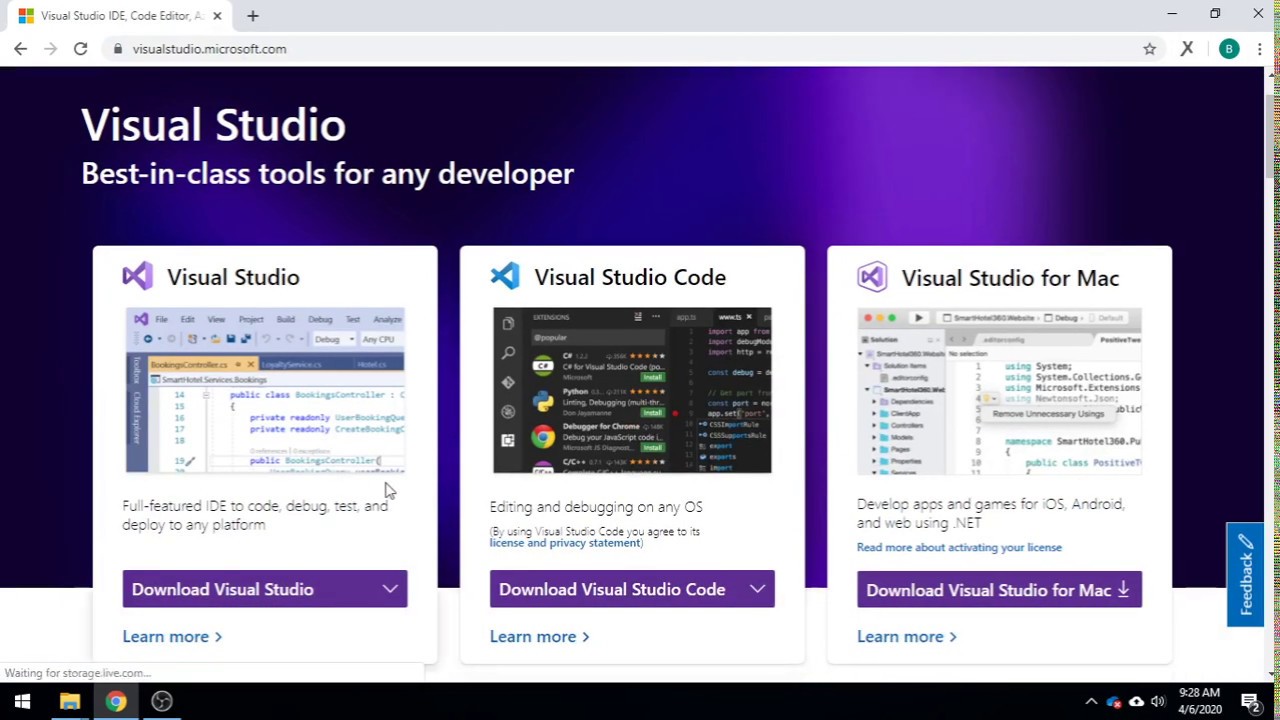Click the Visual Studio Code card heading

[630, 277]
